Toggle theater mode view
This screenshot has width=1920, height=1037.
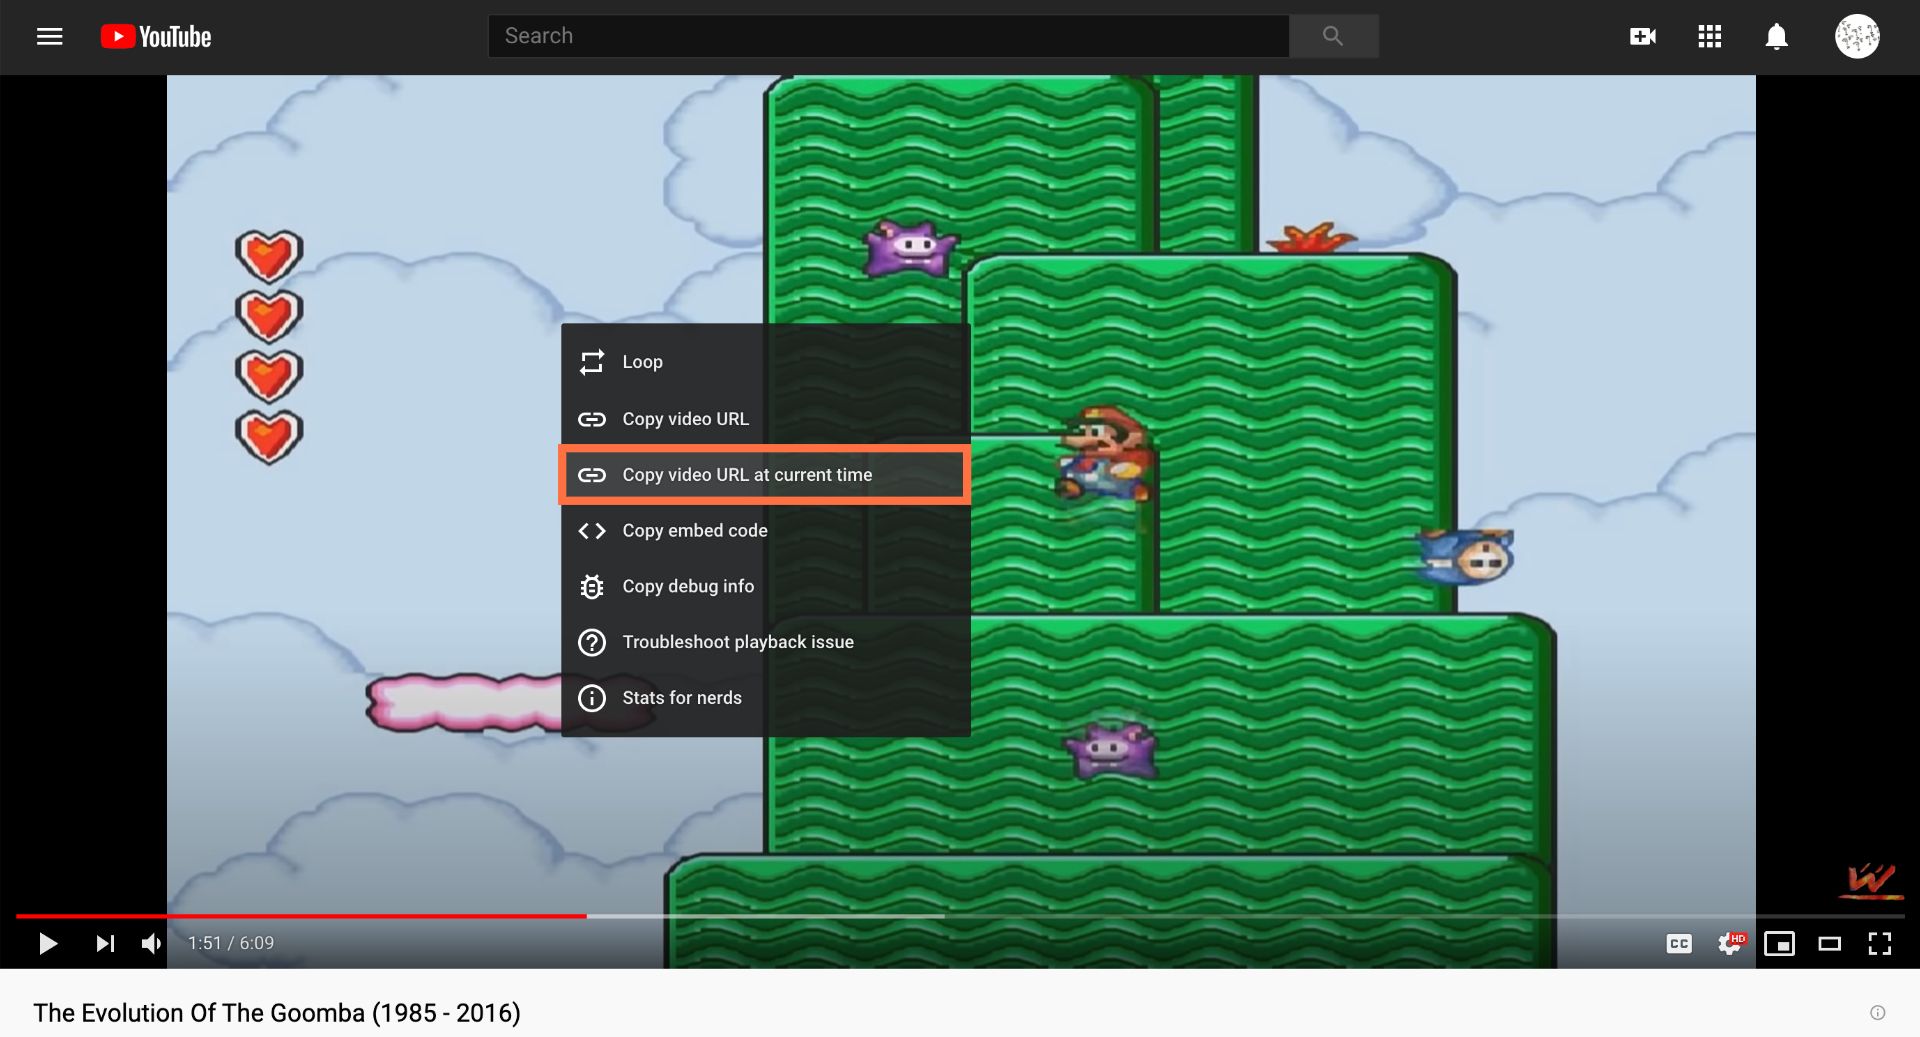click(x=1829, y=943)
